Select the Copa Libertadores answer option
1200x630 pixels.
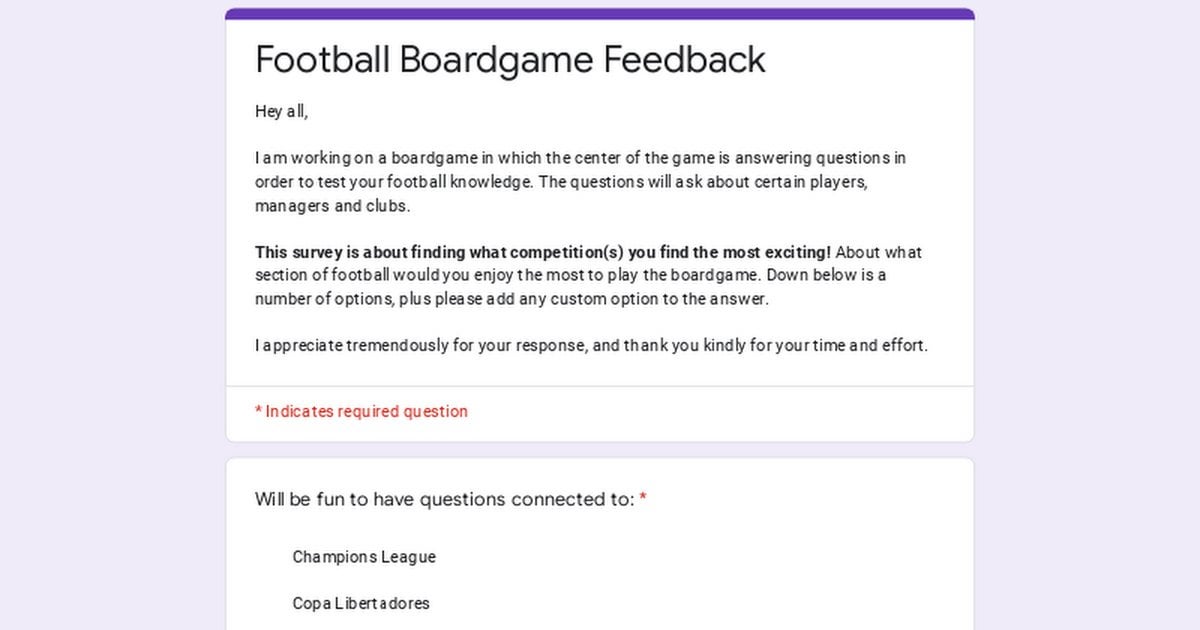[360, 603]
